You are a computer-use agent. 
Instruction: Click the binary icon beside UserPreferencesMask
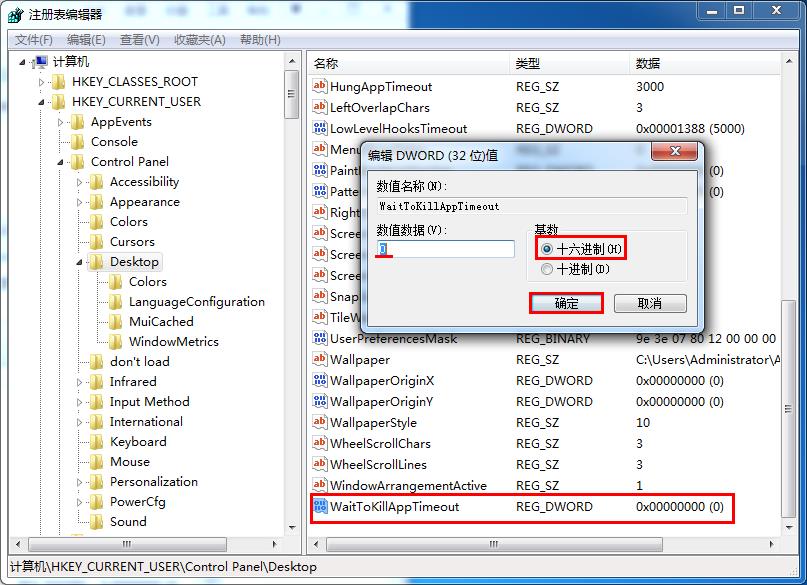coord(321,338)
